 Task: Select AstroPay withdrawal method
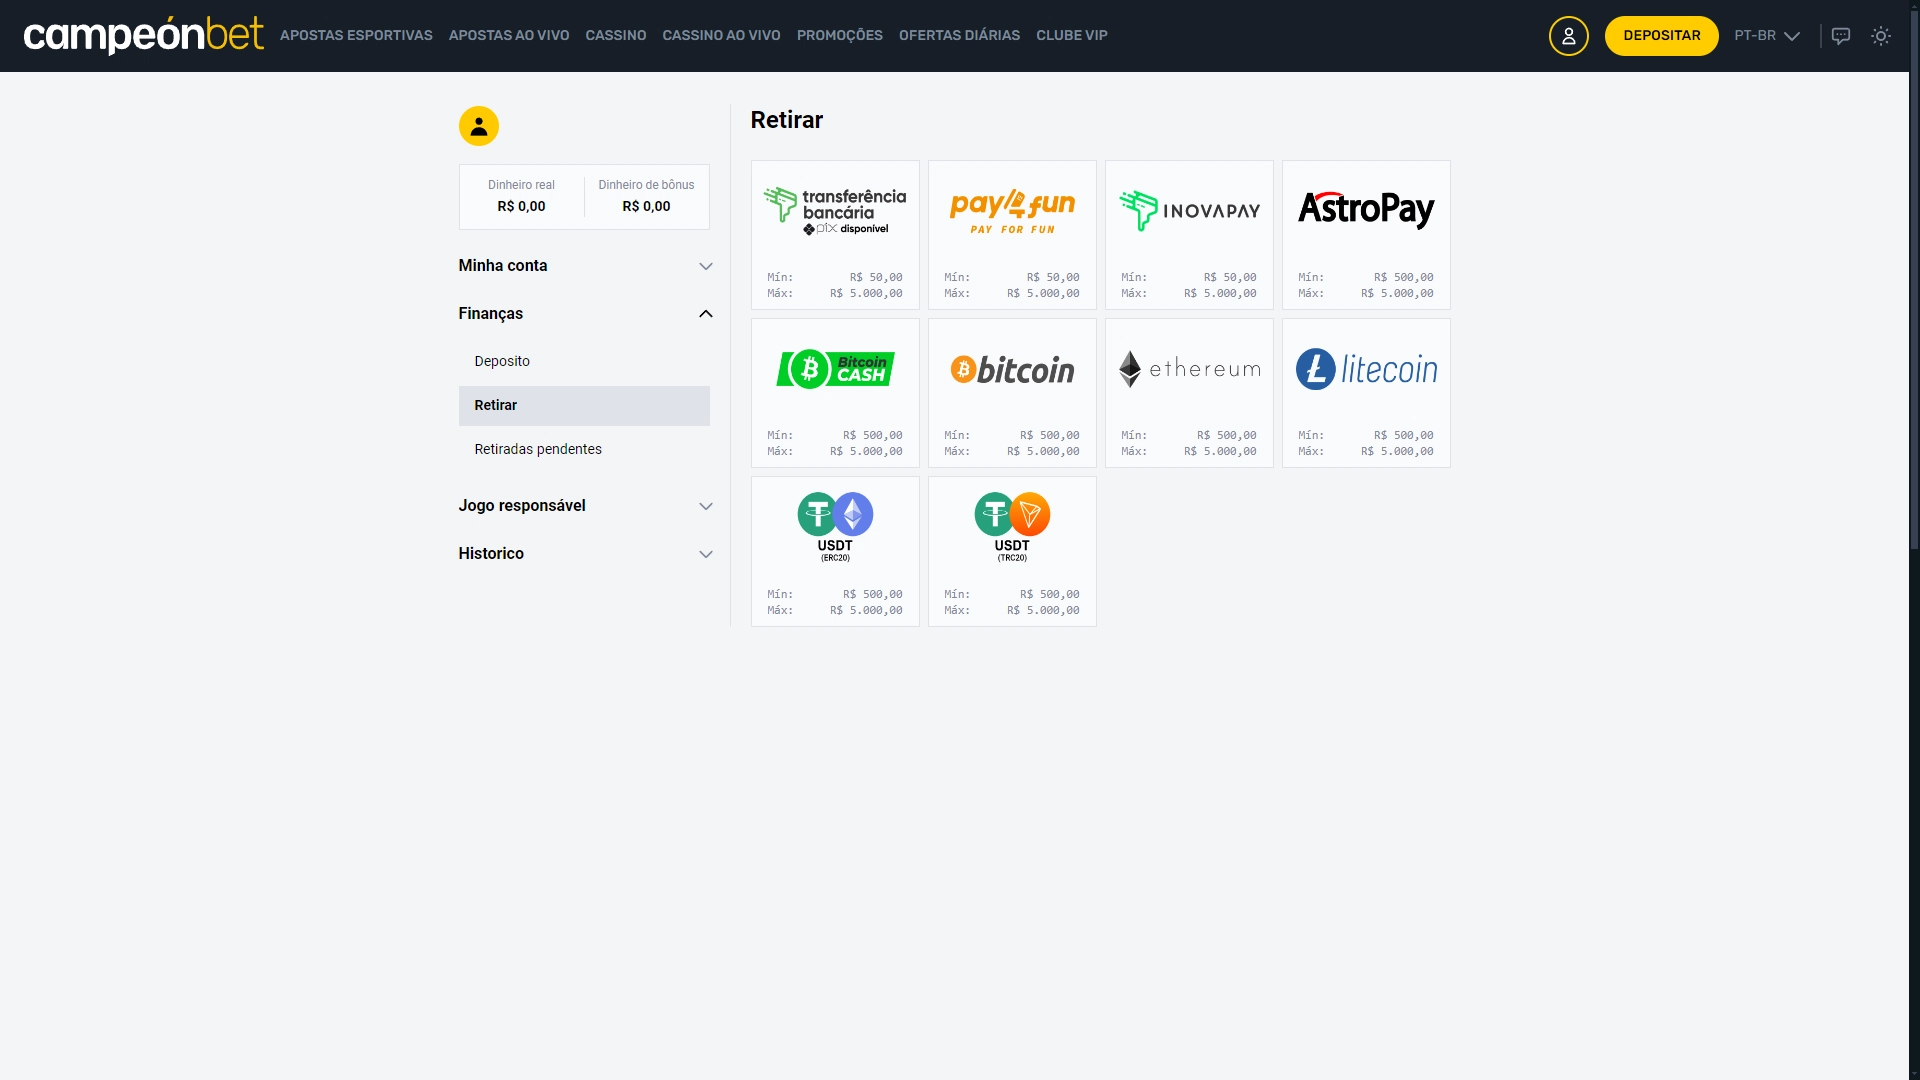pyautogui.click(x=1366, y=235)
